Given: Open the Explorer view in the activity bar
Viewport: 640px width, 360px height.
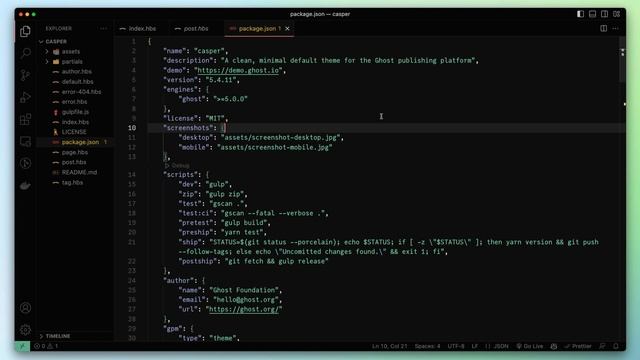Looking at the screenshot, I should coord(25,31).
